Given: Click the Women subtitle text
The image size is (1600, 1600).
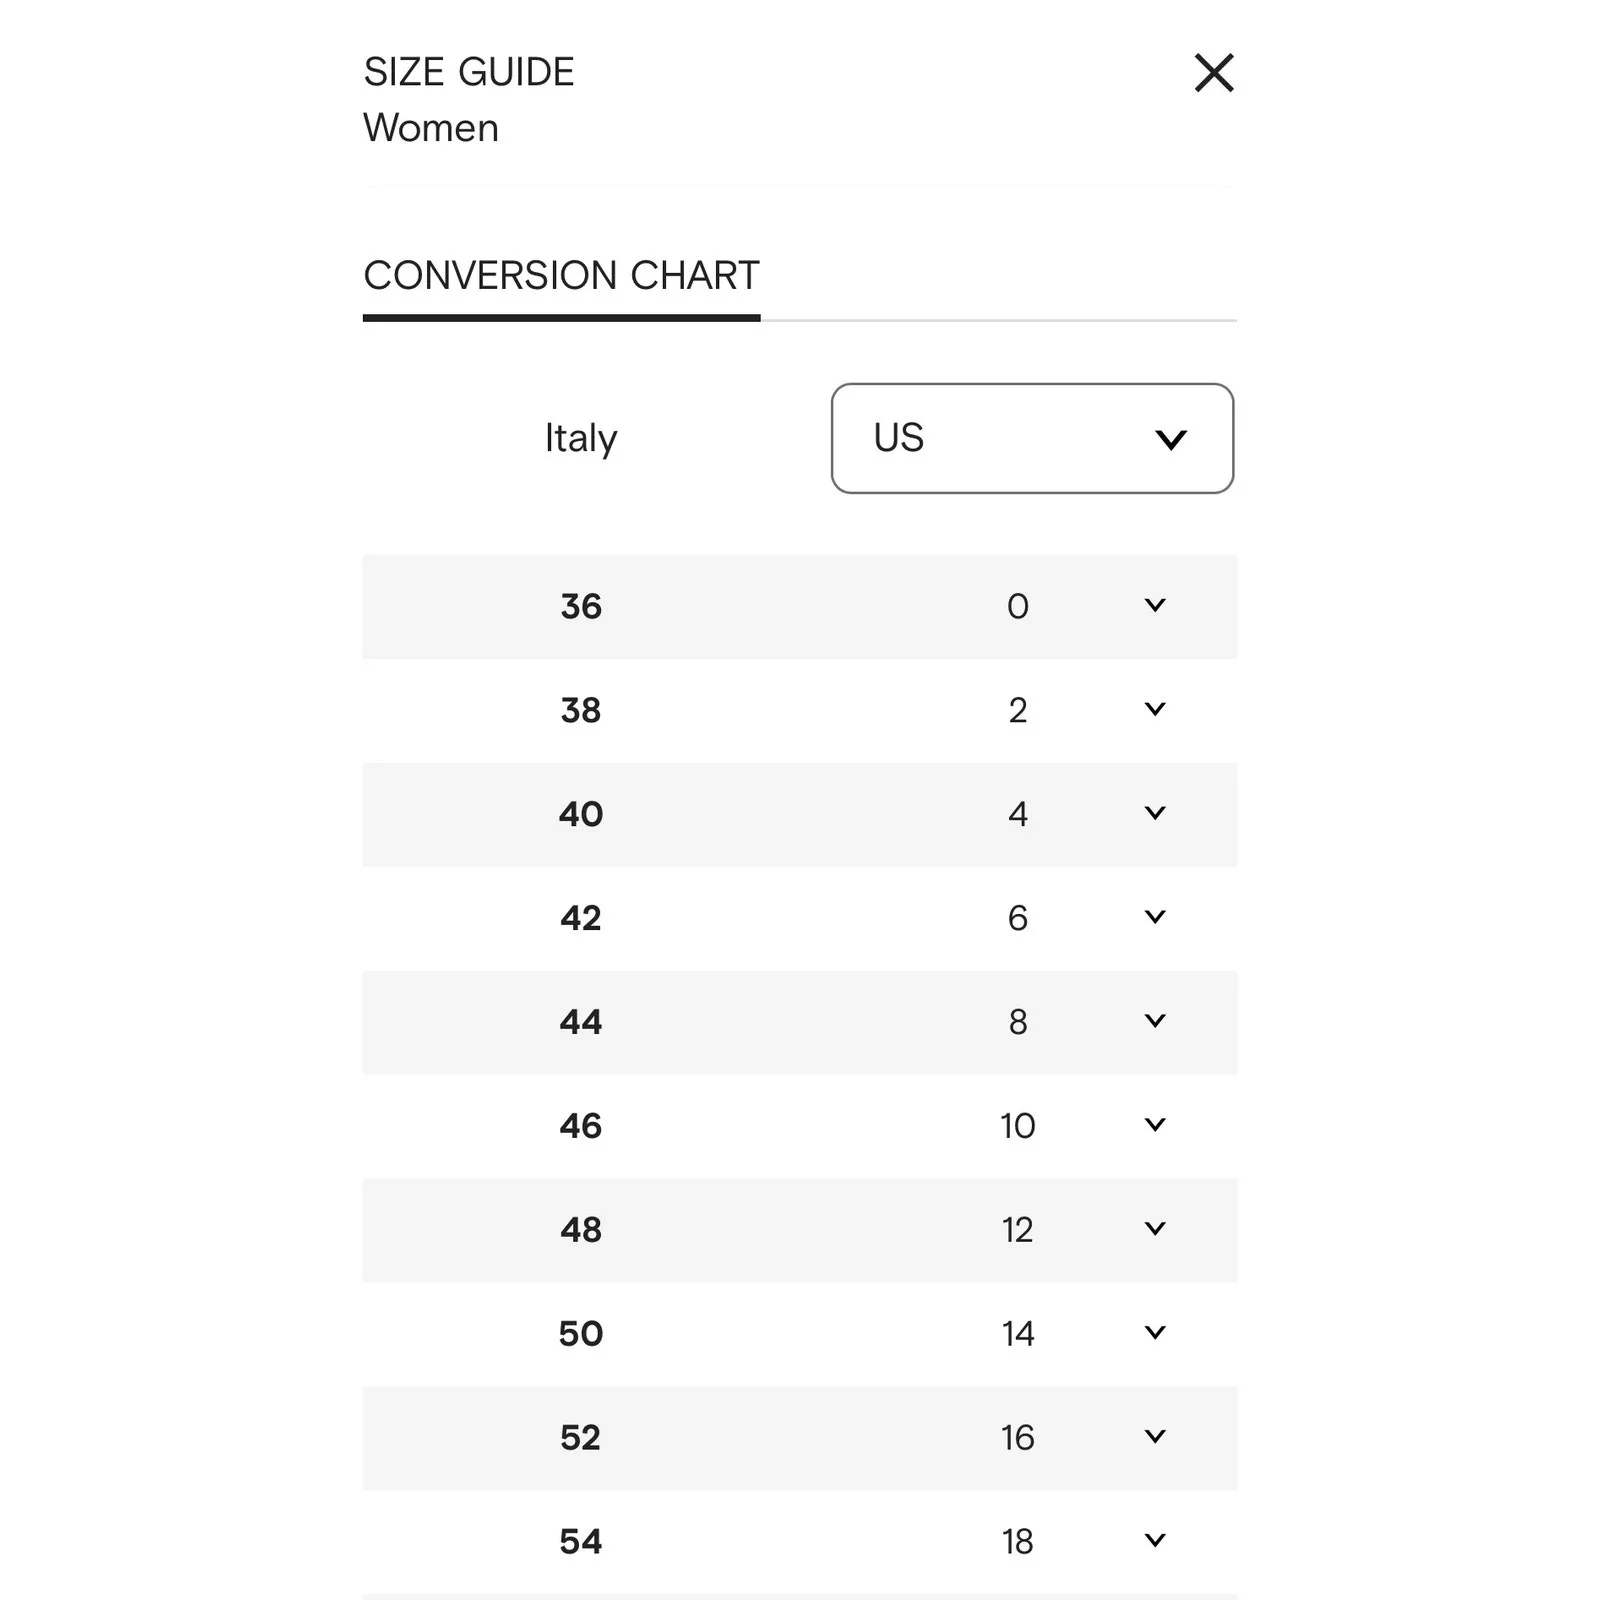Looking at the screenshot, I should [x=431, y=128].
